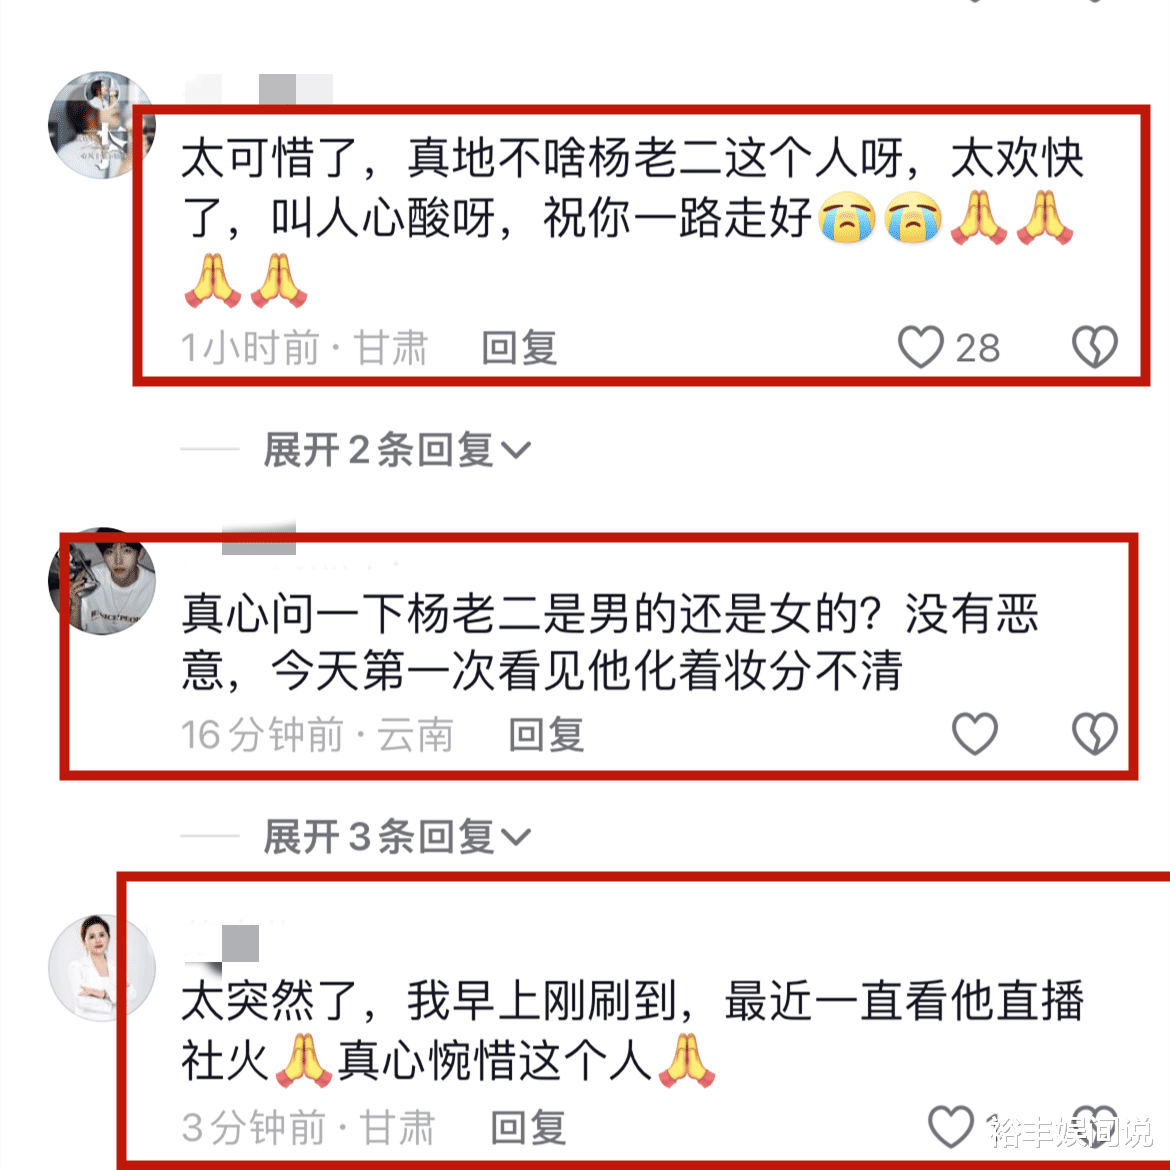Click the chevron next to 展开3条回复
Image resolution: width=1170 pixels, height=1170 pixels.
[x=516, y=836]
